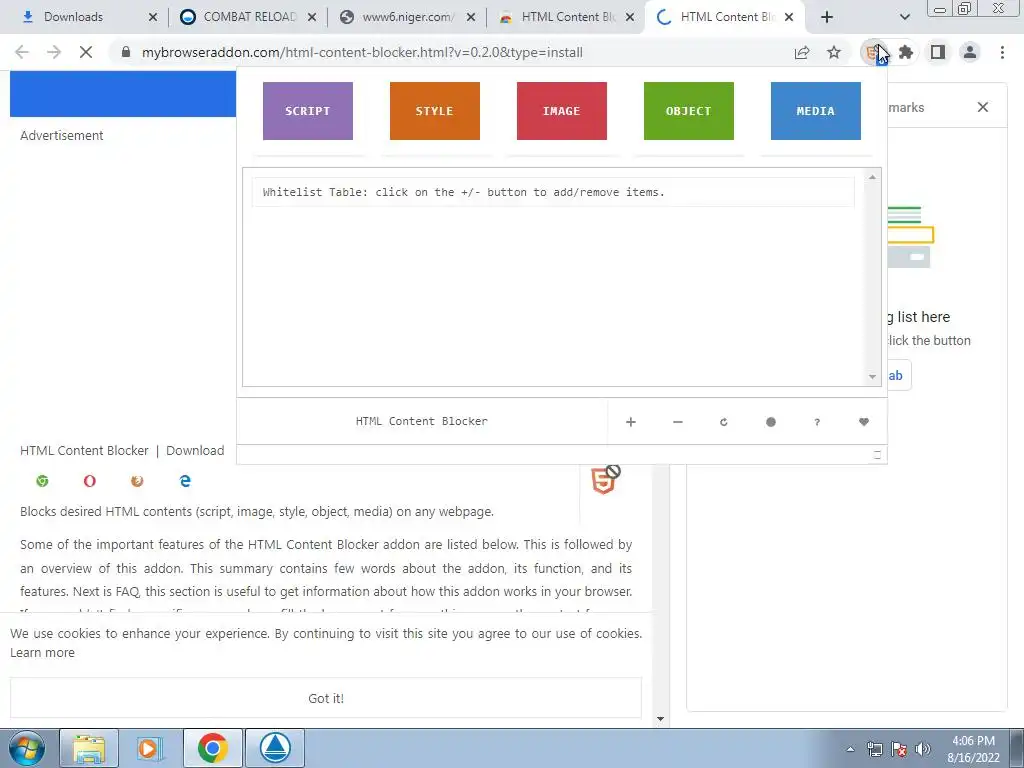Show hidden tray icons arrow
1024x768 pixels.
pos(850,749)
